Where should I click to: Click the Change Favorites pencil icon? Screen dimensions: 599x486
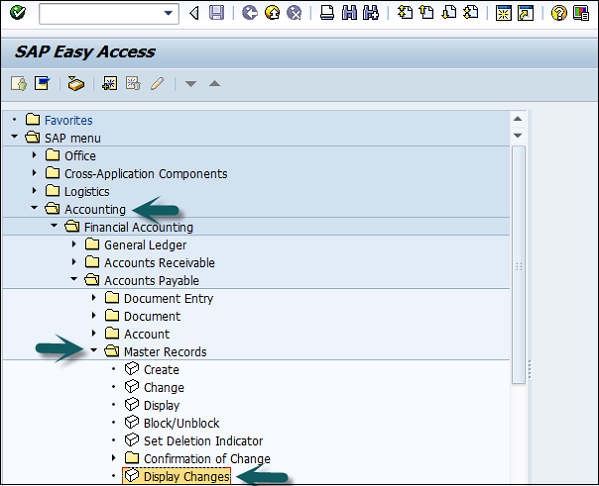coord(157,83)
